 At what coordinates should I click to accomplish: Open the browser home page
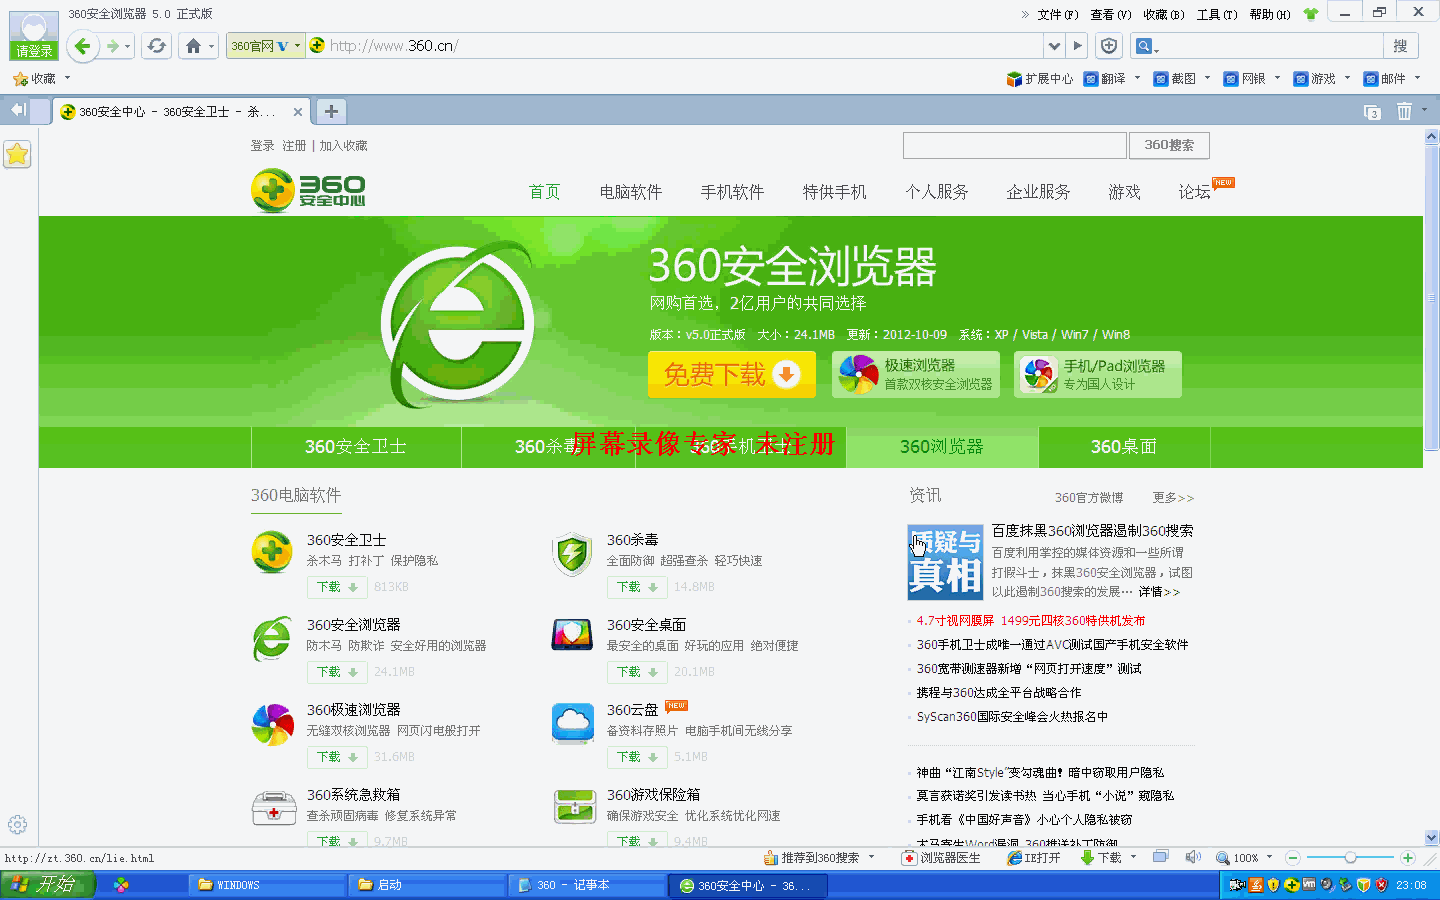[x=194, y=46]
